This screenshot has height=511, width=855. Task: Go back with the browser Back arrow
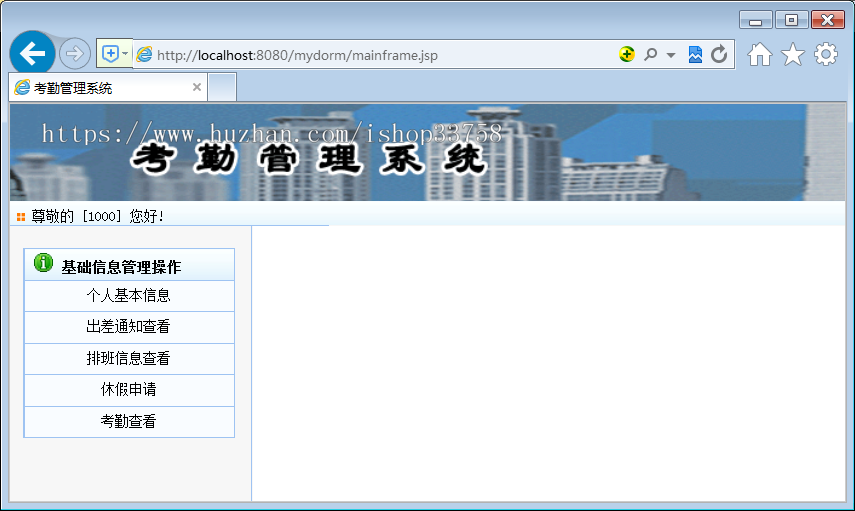coord(32,53)
